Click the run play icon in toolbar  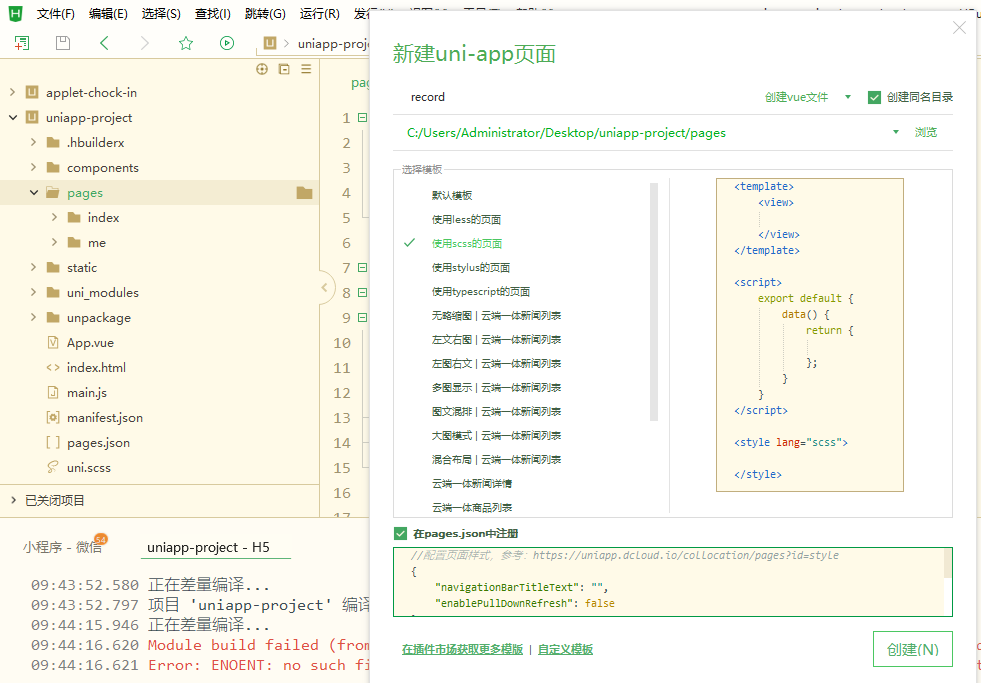coord(227,43)
